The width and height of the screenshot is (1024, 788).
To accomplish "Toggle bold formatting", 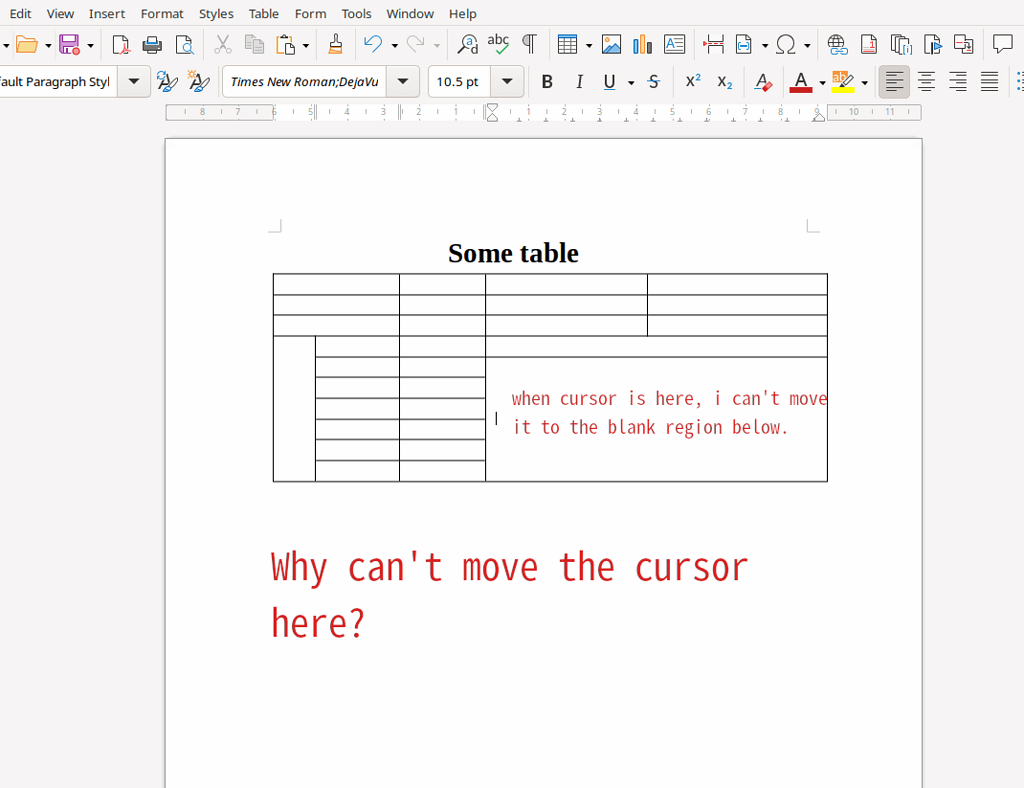I will pyautogui.click(x=547, y=81).
